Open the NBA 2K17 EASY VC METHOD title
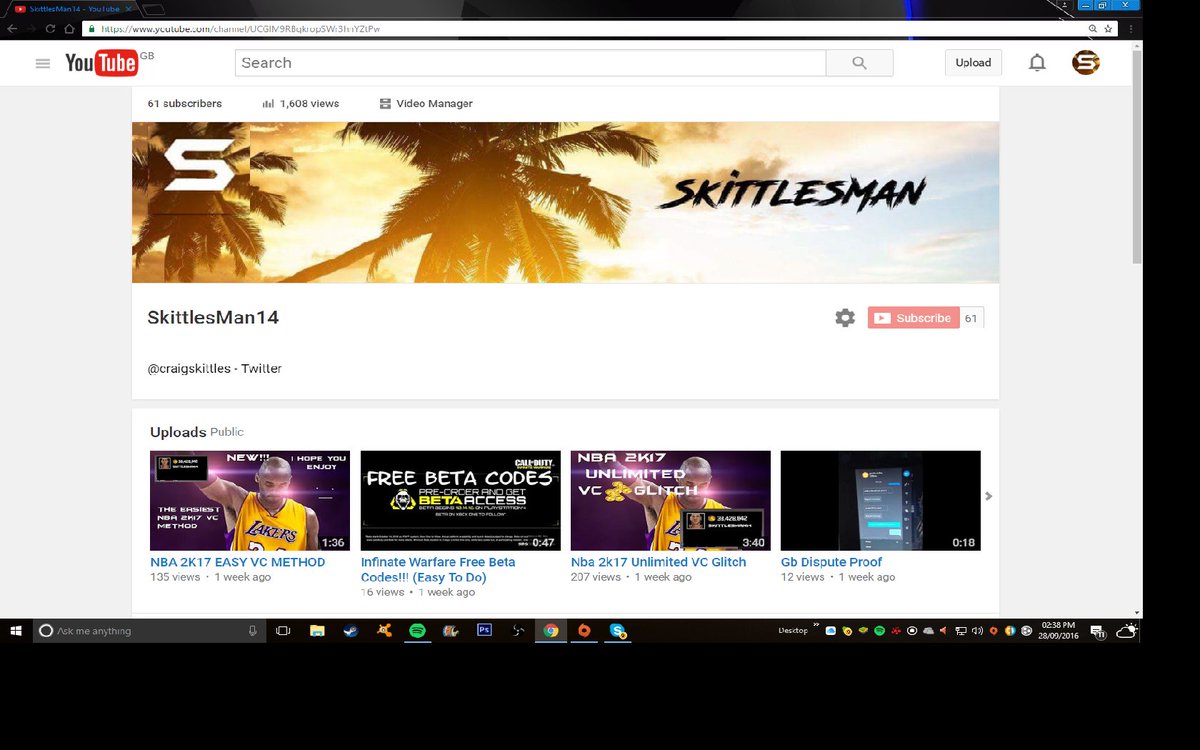 238,562
